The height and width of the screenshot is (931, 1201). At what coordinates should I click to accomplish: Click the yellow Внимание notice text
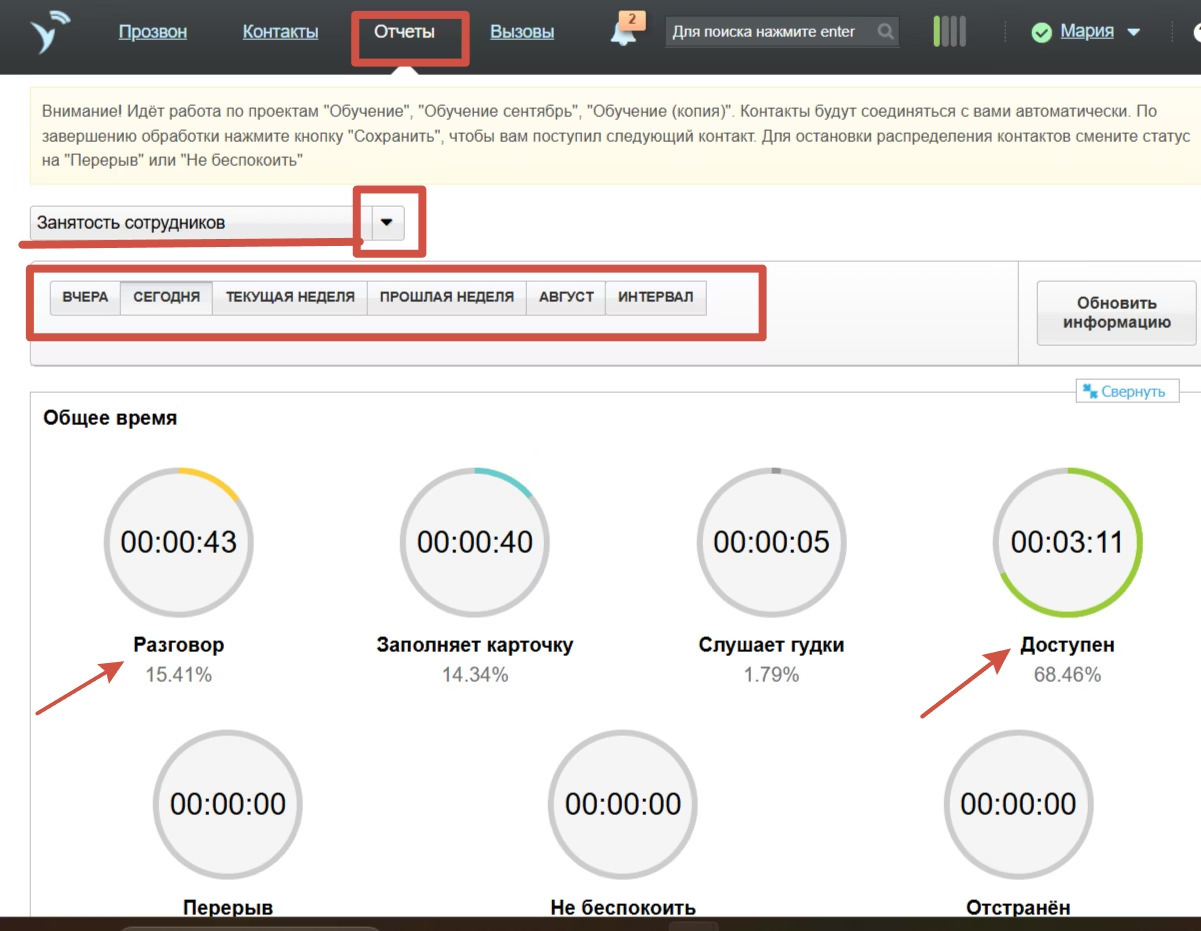(616, 136)
